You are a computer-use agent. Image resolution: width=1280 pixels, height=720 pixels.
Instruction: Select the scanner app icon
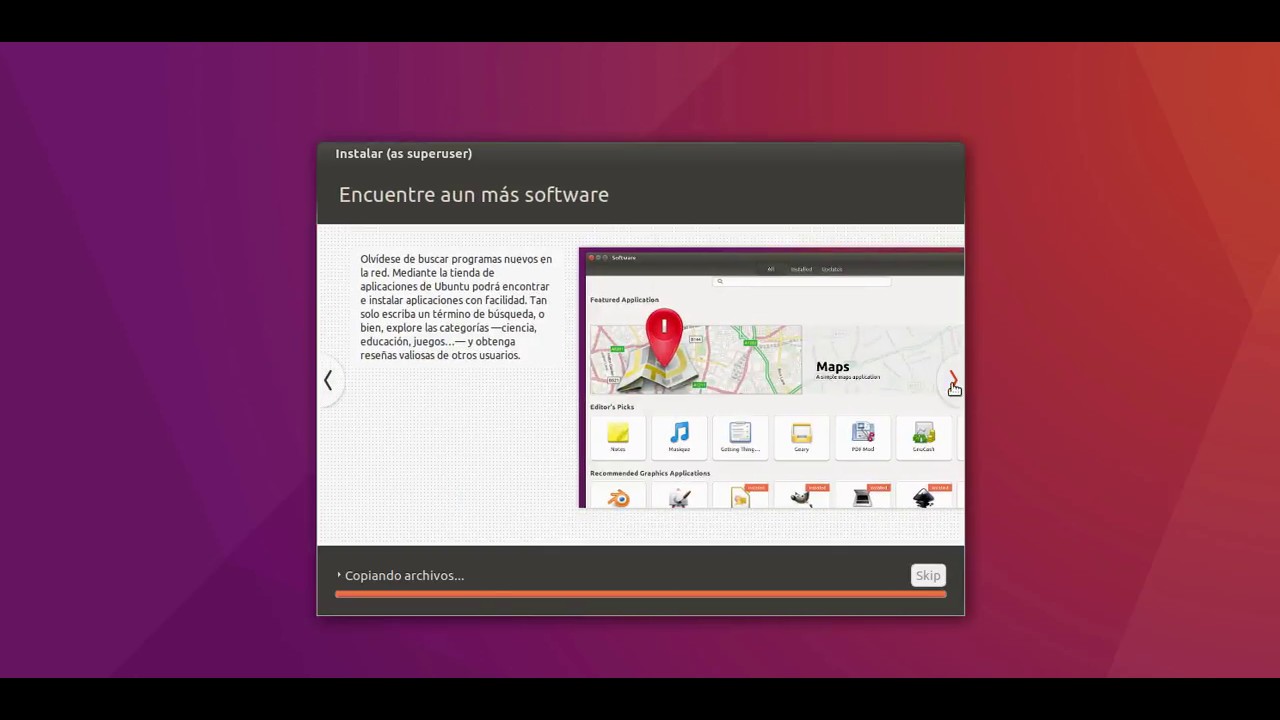point(863,497)
